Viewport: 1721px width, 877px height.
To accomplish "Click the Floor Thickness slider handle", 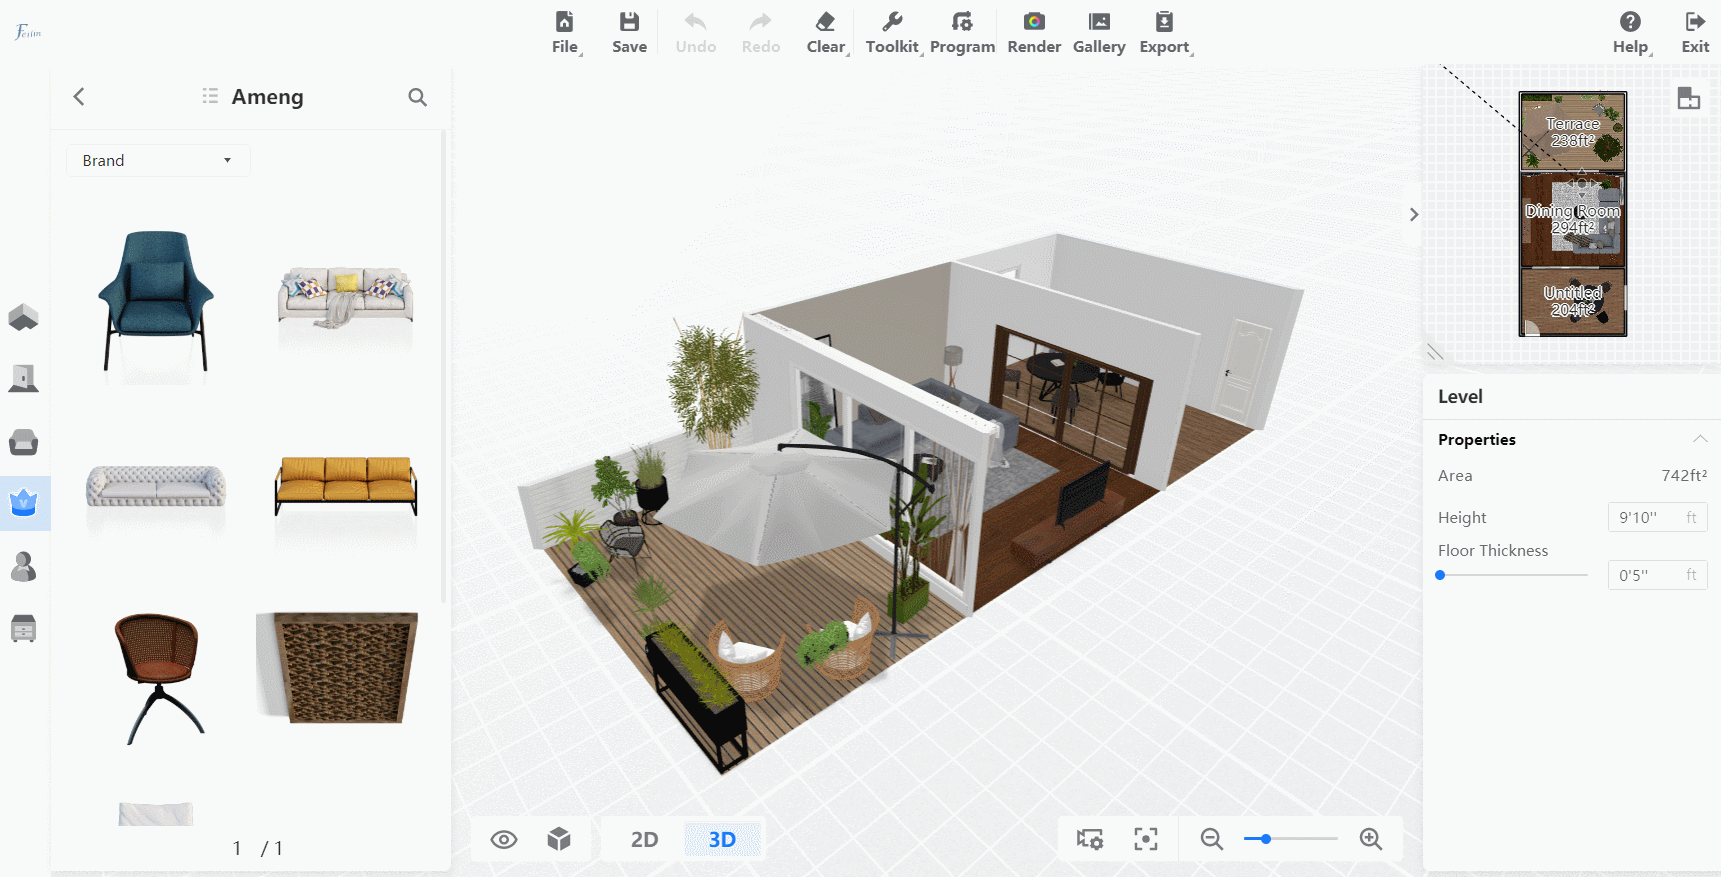I will [1440, 575].
